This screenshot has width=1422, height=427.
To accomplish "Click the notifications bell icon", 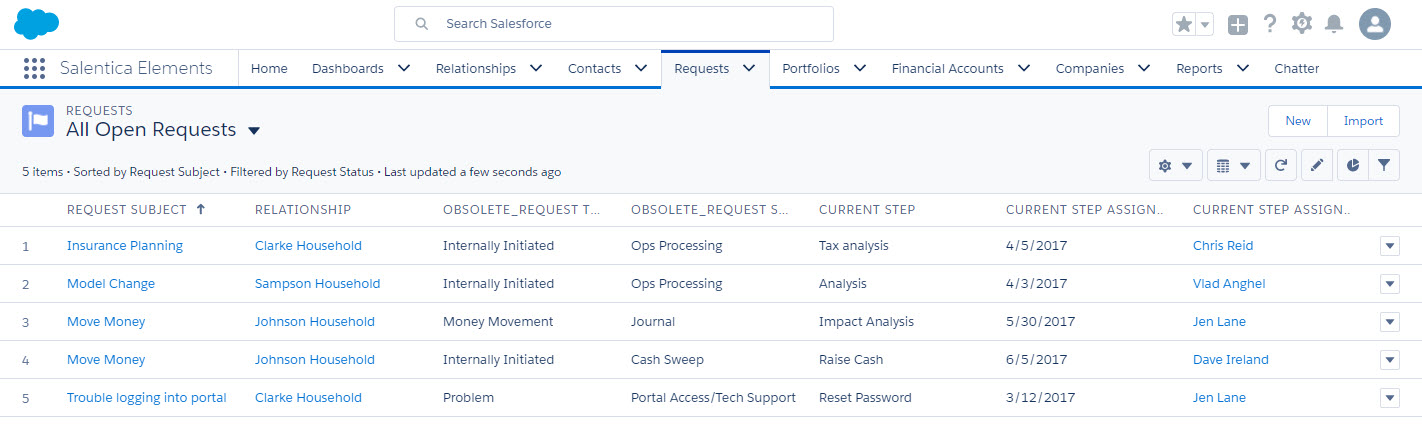I will (x=1333, y=24).
